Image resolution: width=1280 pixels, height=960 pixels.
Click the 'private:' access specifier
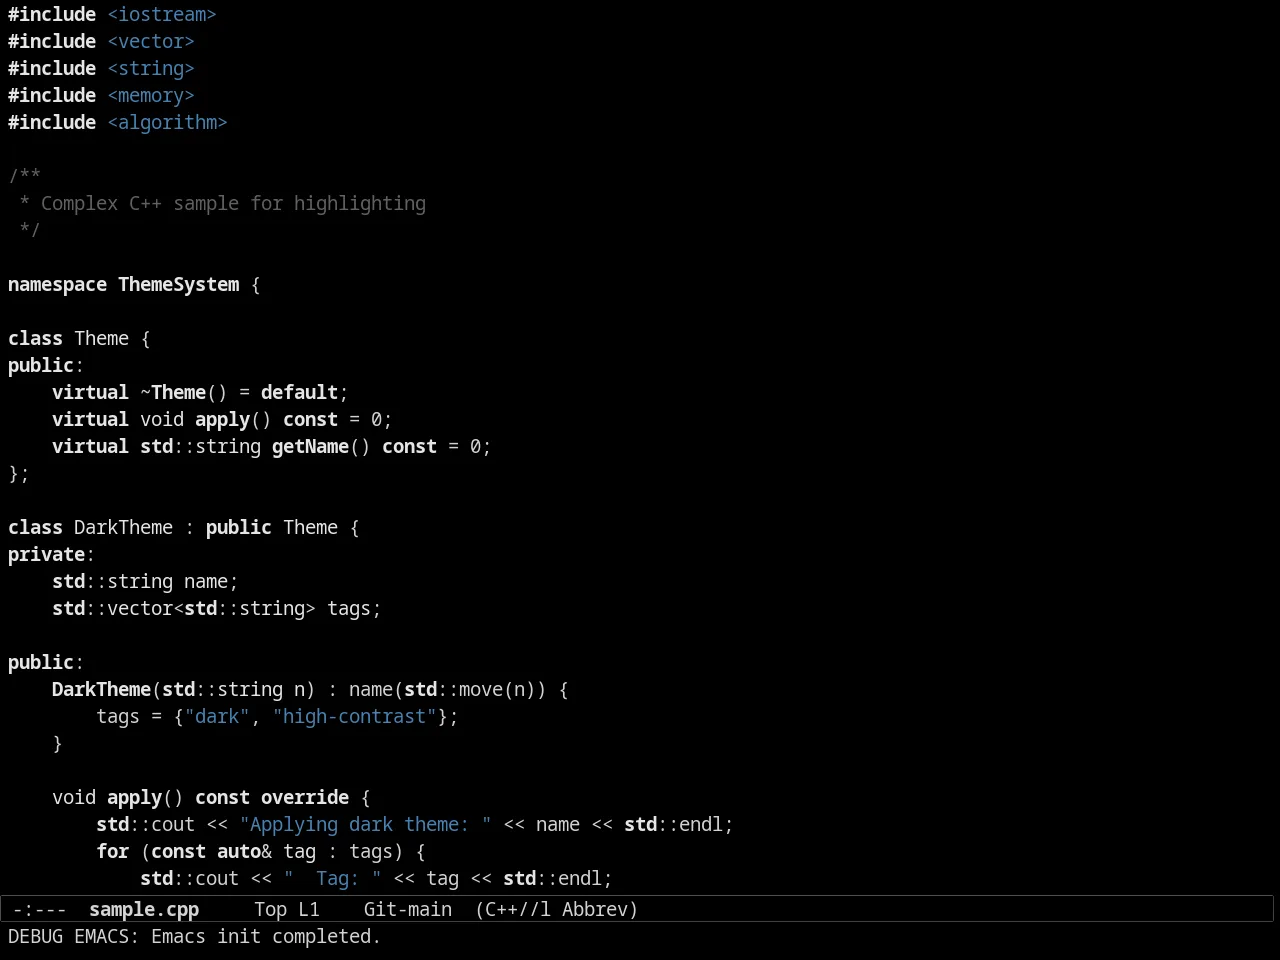pyautogui.click(x=51, y=554)
